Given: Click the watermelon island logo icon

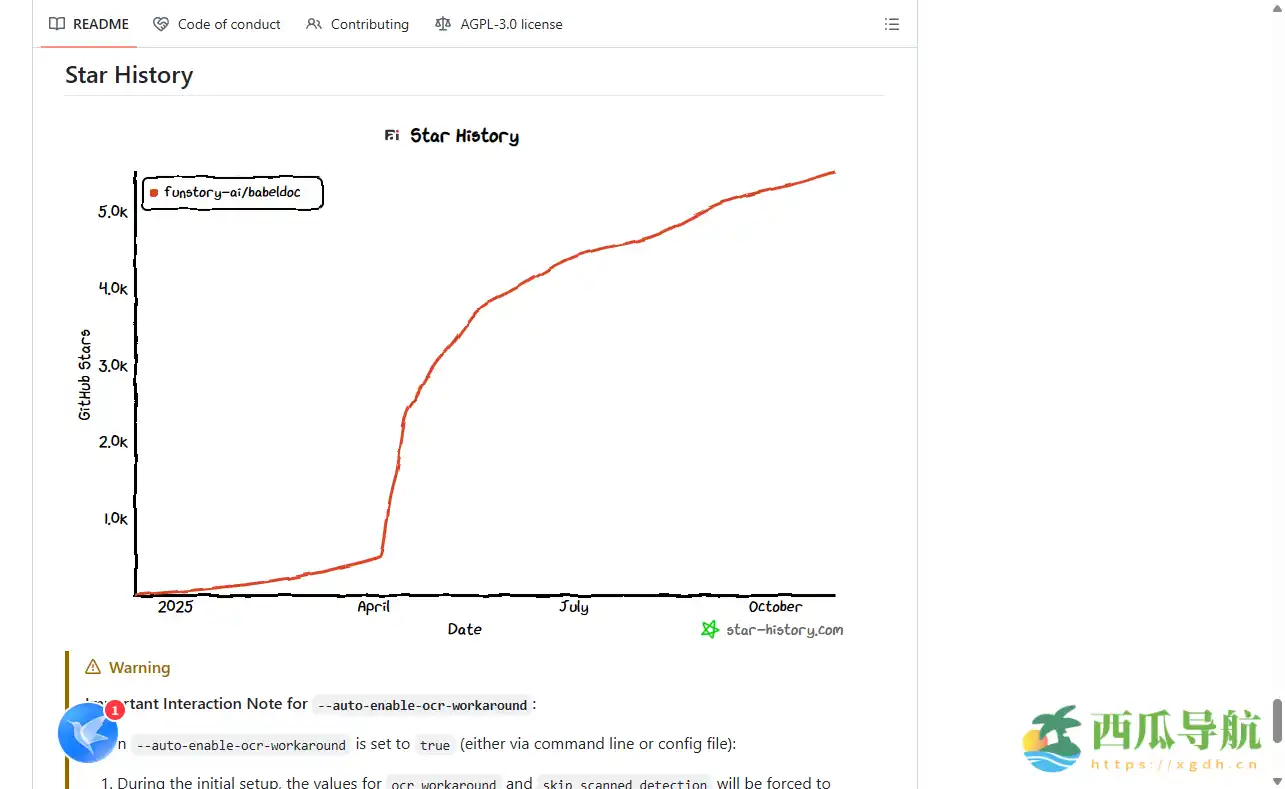Looking at the screenshot, I should pos(1053,738).
